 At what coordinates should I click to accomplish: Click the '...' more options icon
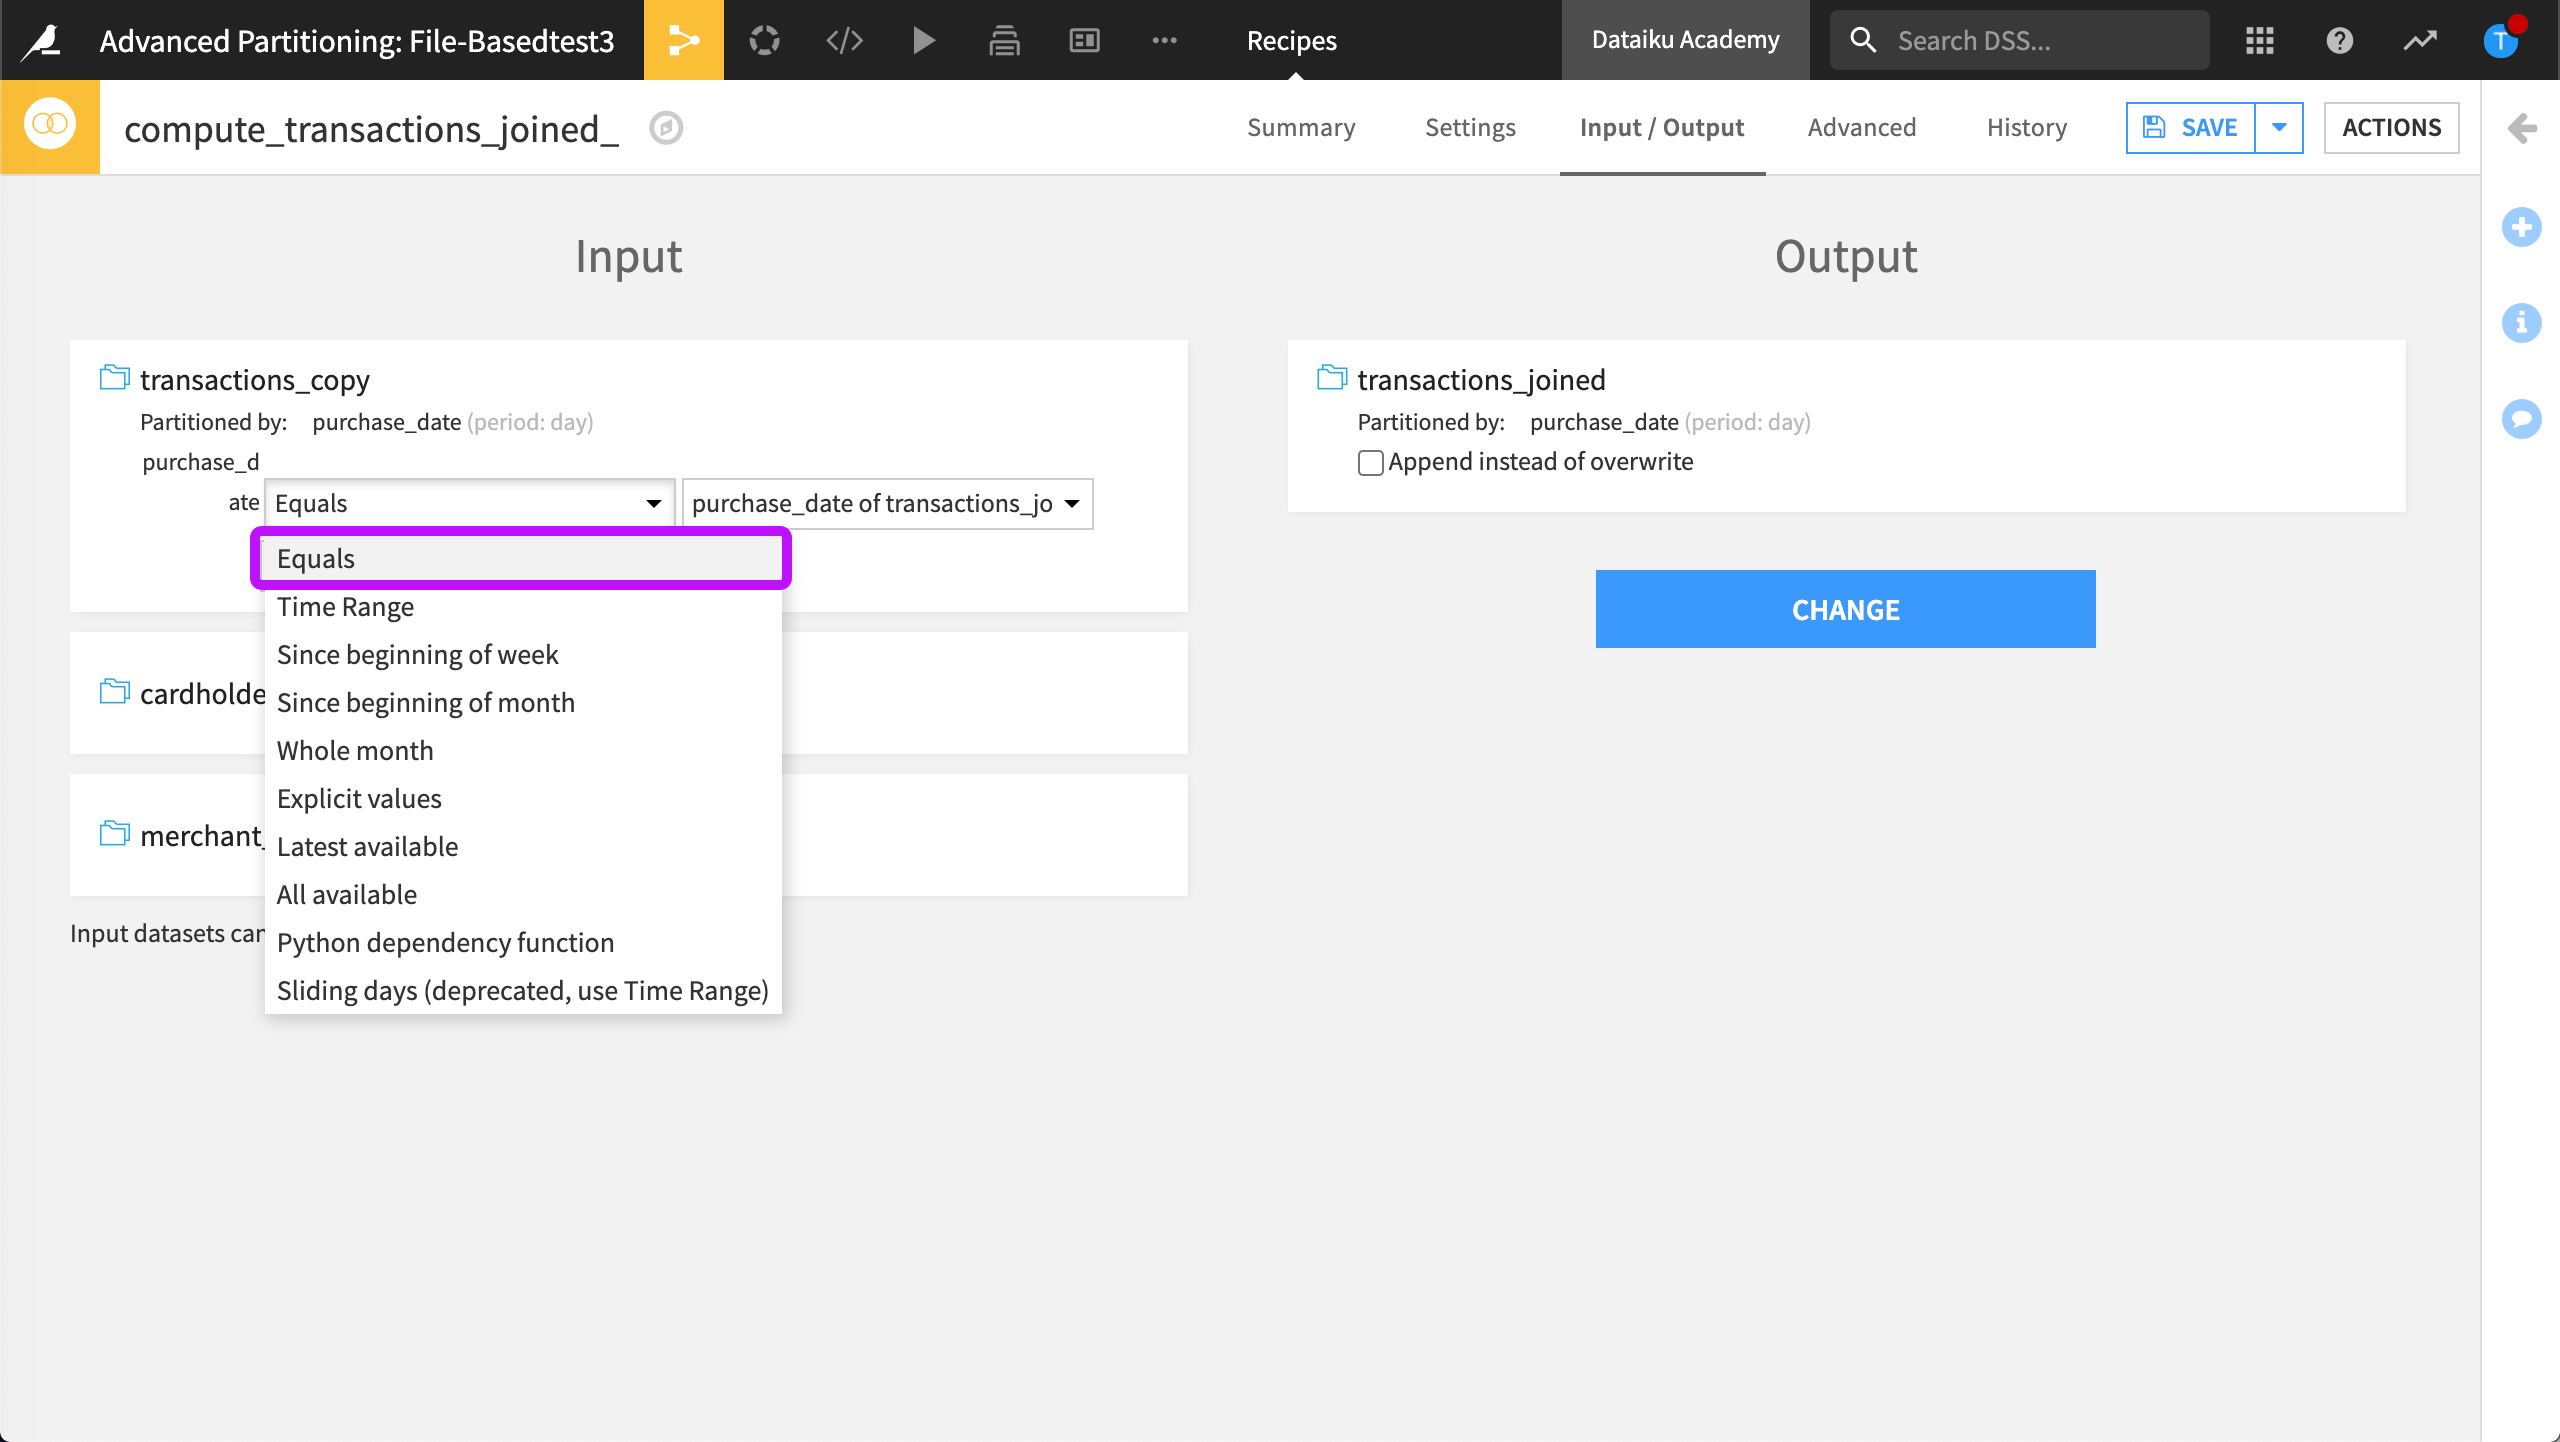pyautogui.click(x=1163, y=40)
